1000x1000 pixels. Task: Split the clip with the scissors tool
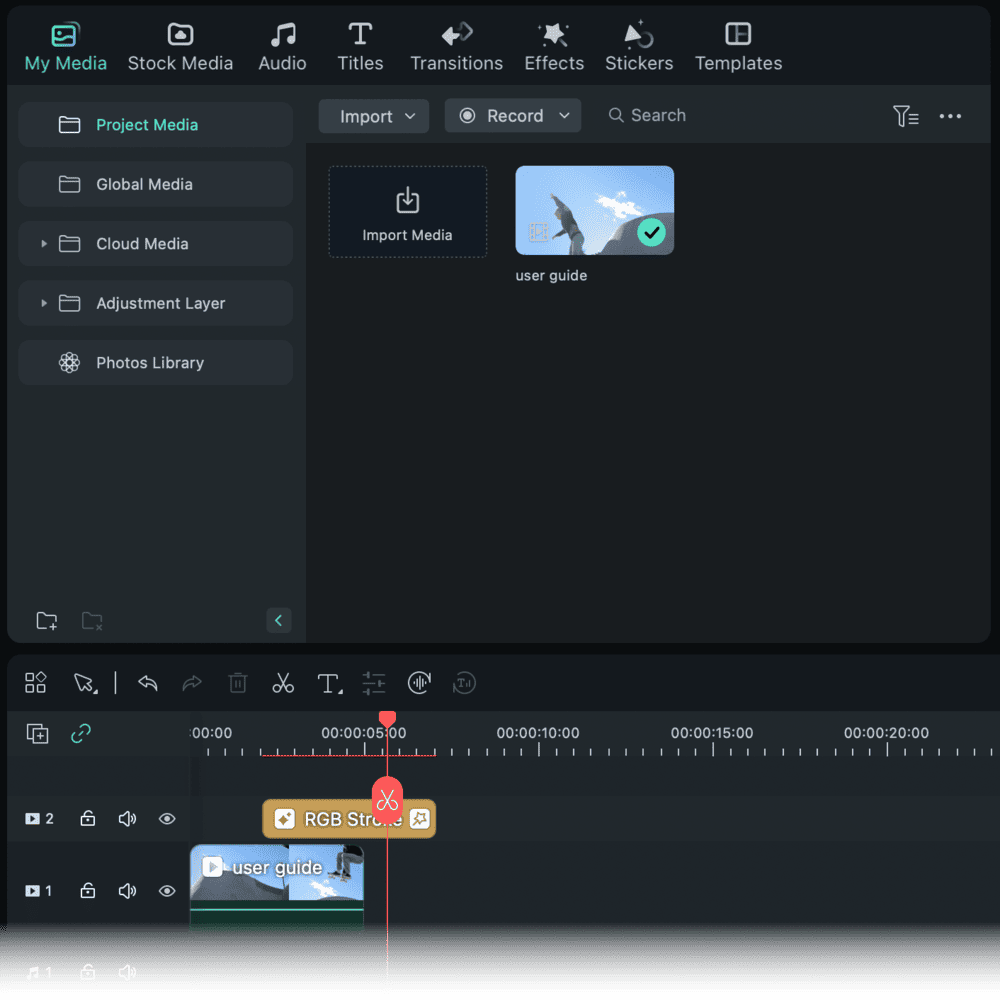click(283, 683)
